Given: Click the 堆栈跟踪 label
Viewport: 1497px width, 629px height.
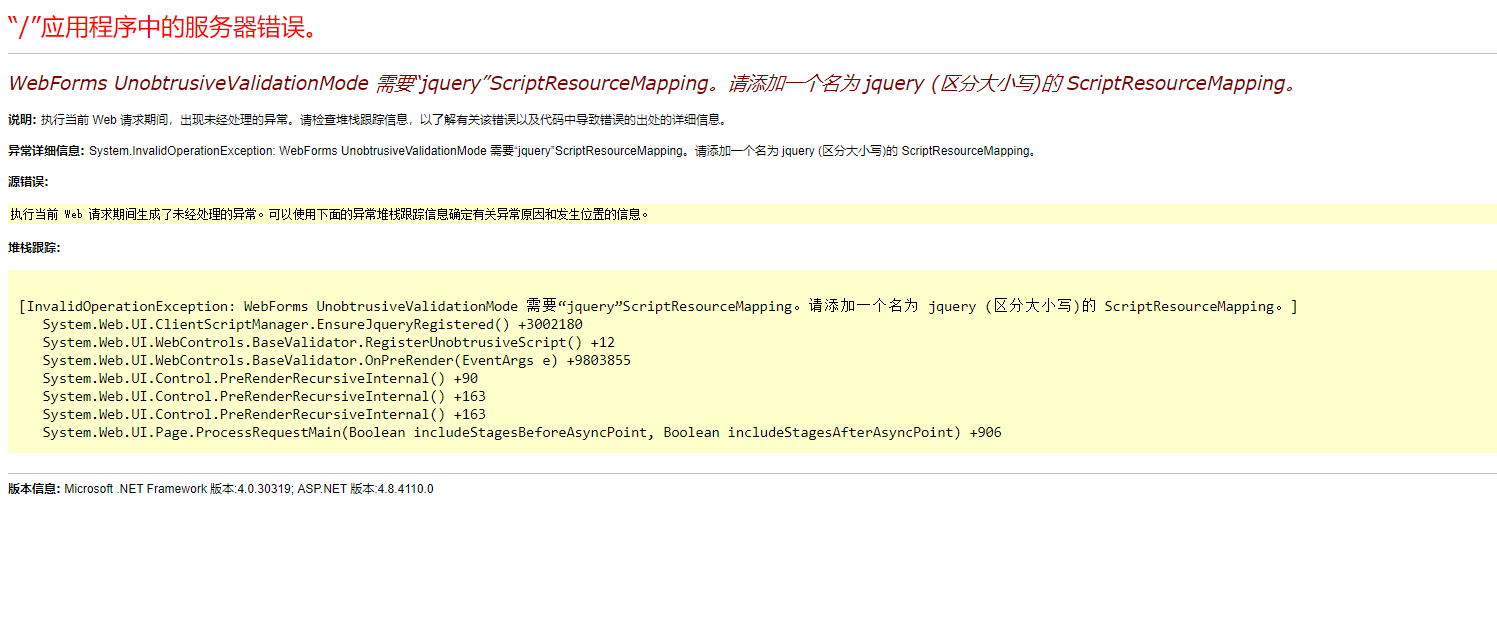Looking at the screenshot, I should [x=34, y=248].
